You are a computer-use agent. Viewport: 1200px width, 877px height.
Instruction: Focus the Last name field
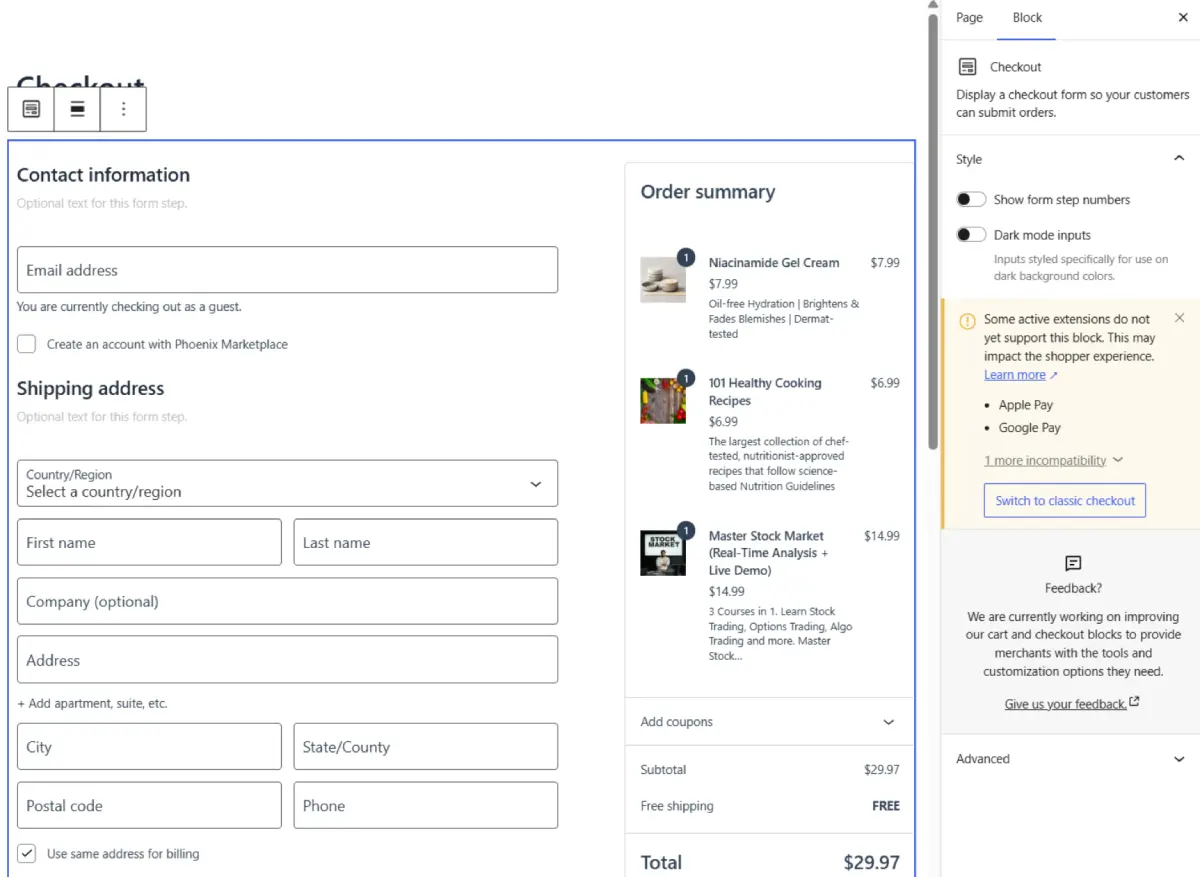pyautogui.click(x=426, y=542)
